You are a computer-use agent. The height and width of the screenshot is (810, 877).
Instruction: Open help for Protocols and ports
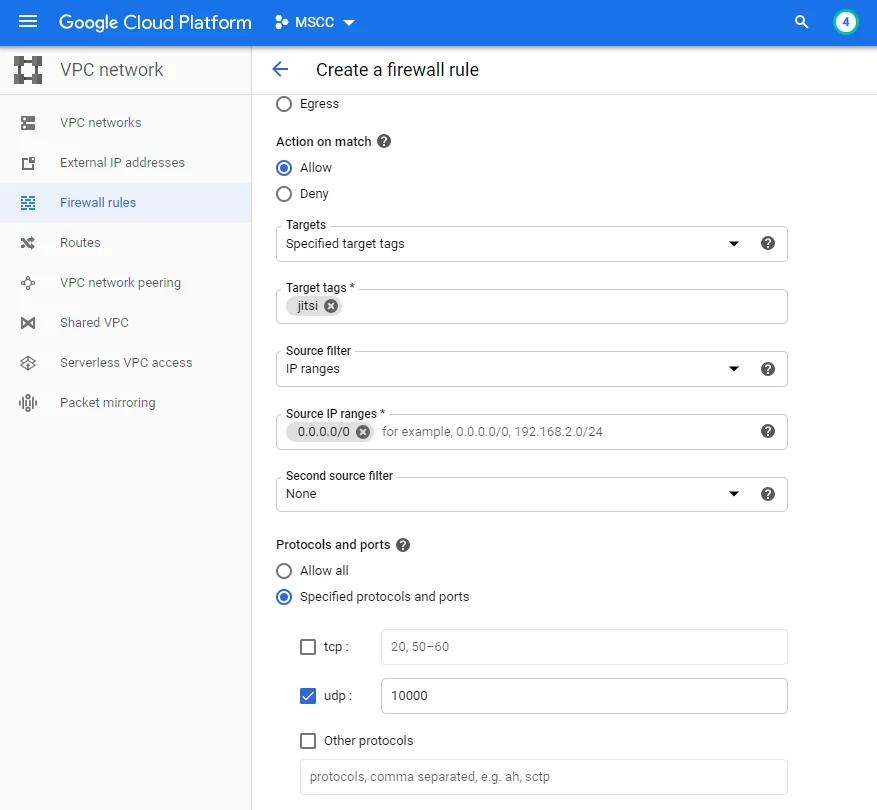(403, 545)
